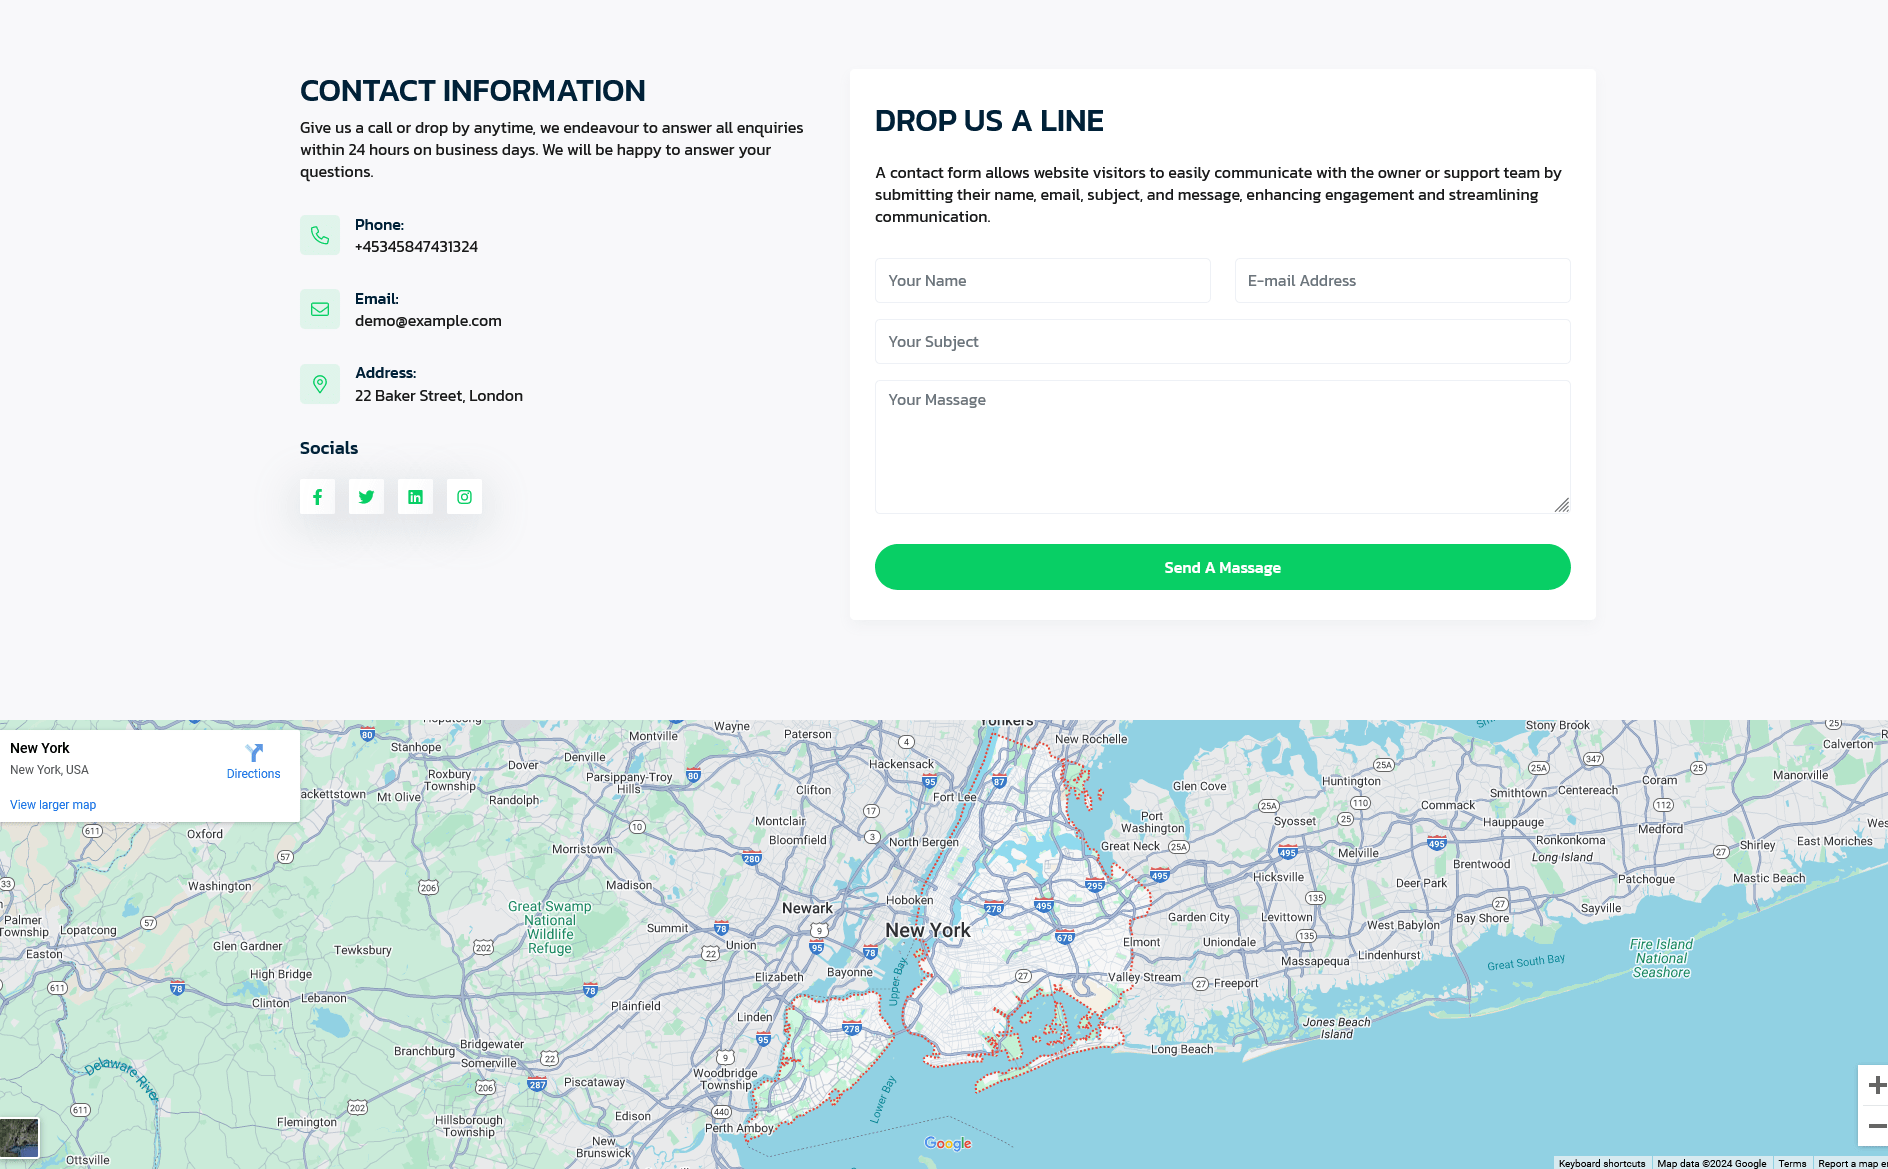1888x1169 pixels.
Task: Click the Socials heading
Action: click(329, 448)
